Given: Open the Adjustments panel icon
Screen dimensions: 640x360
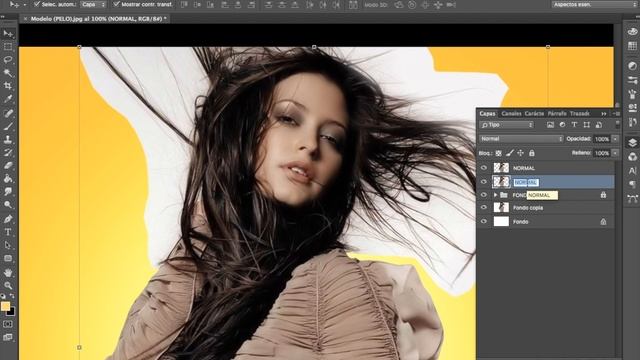Looking at the screenshot, I should [632, 66].
